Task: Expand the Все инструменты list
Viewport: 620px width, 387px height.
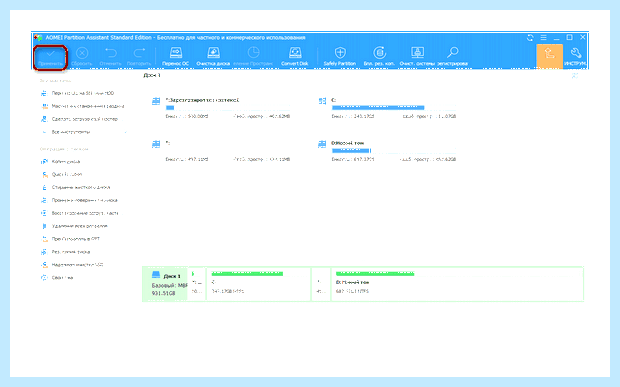Action: [83, 132]
